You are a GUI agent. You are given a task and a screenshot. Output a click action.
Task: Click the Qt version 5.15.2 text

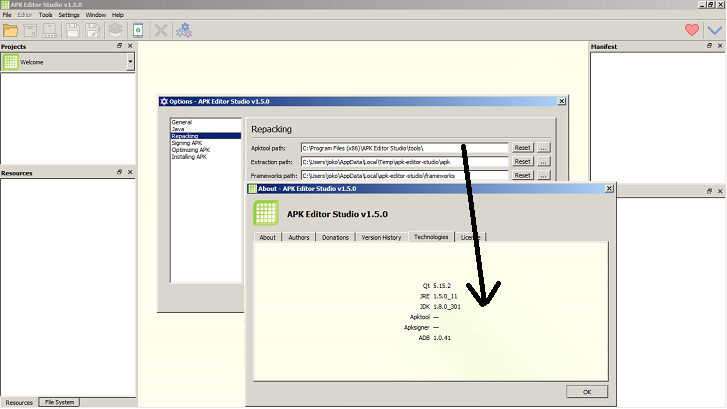pos(442,286)
